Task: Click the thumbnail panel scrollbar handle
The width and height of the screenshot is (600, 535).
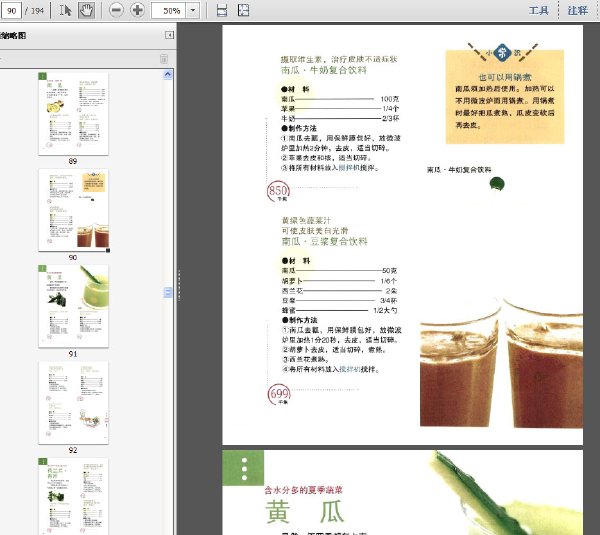Action: tap(168, 293)
